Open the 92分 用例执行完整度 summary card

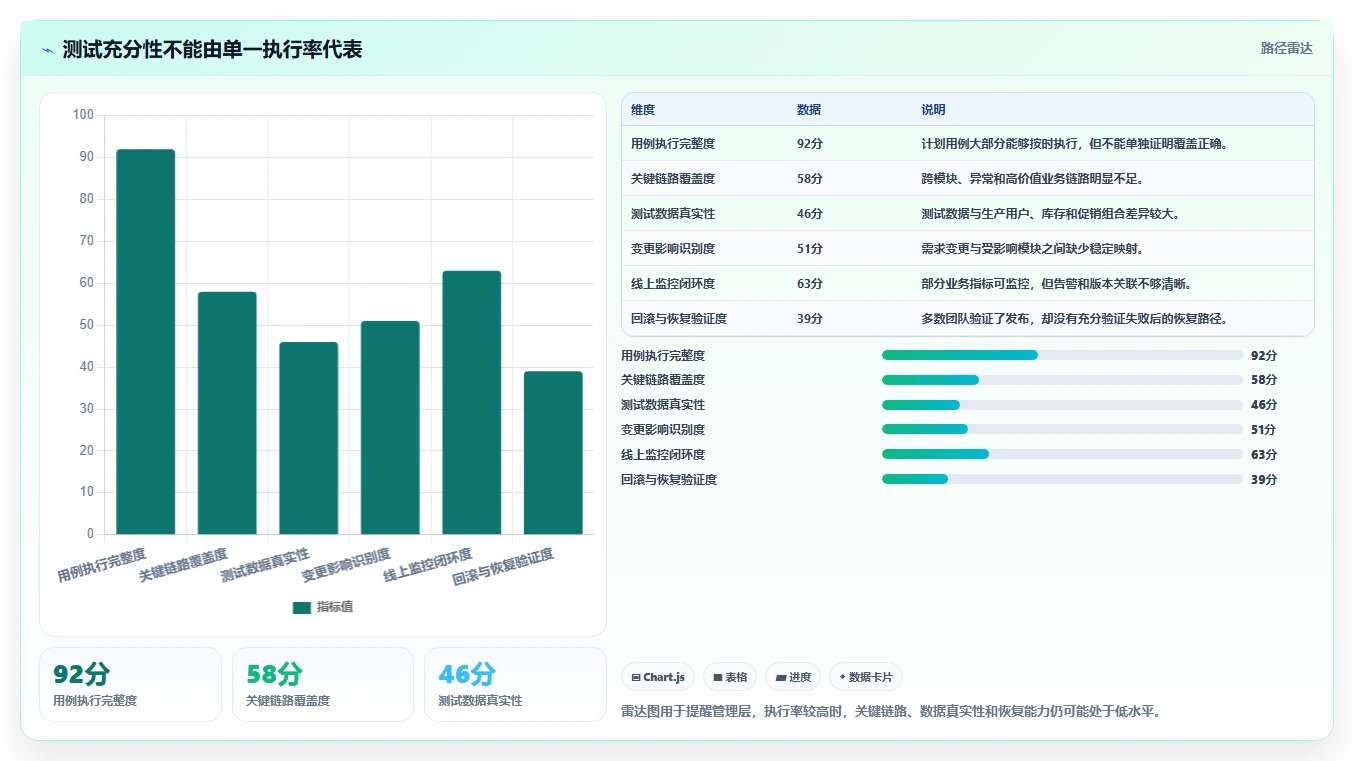pos(130,684)
